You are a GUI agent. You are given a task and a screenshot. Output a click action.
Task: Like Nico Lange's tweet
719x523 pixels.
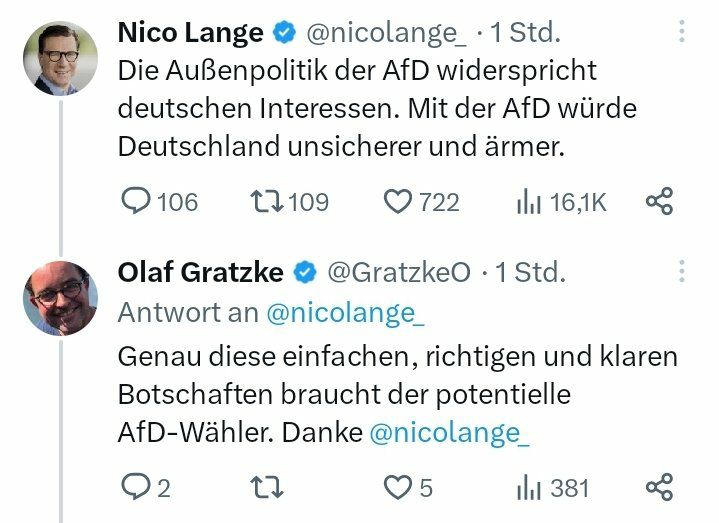click(398, 202)
